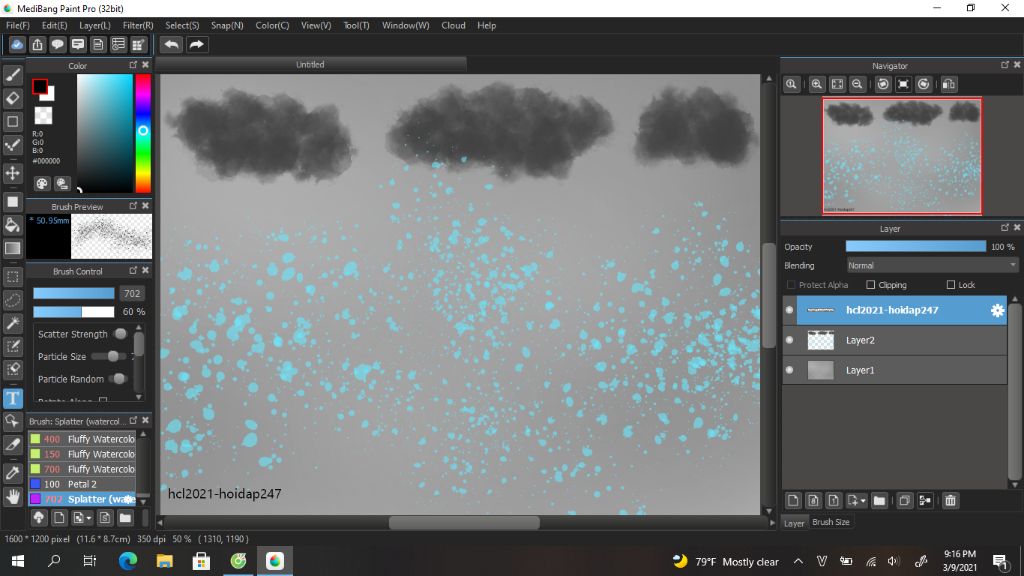Select the Untitled document tab
1024x576 pixels.
point(310,65)
